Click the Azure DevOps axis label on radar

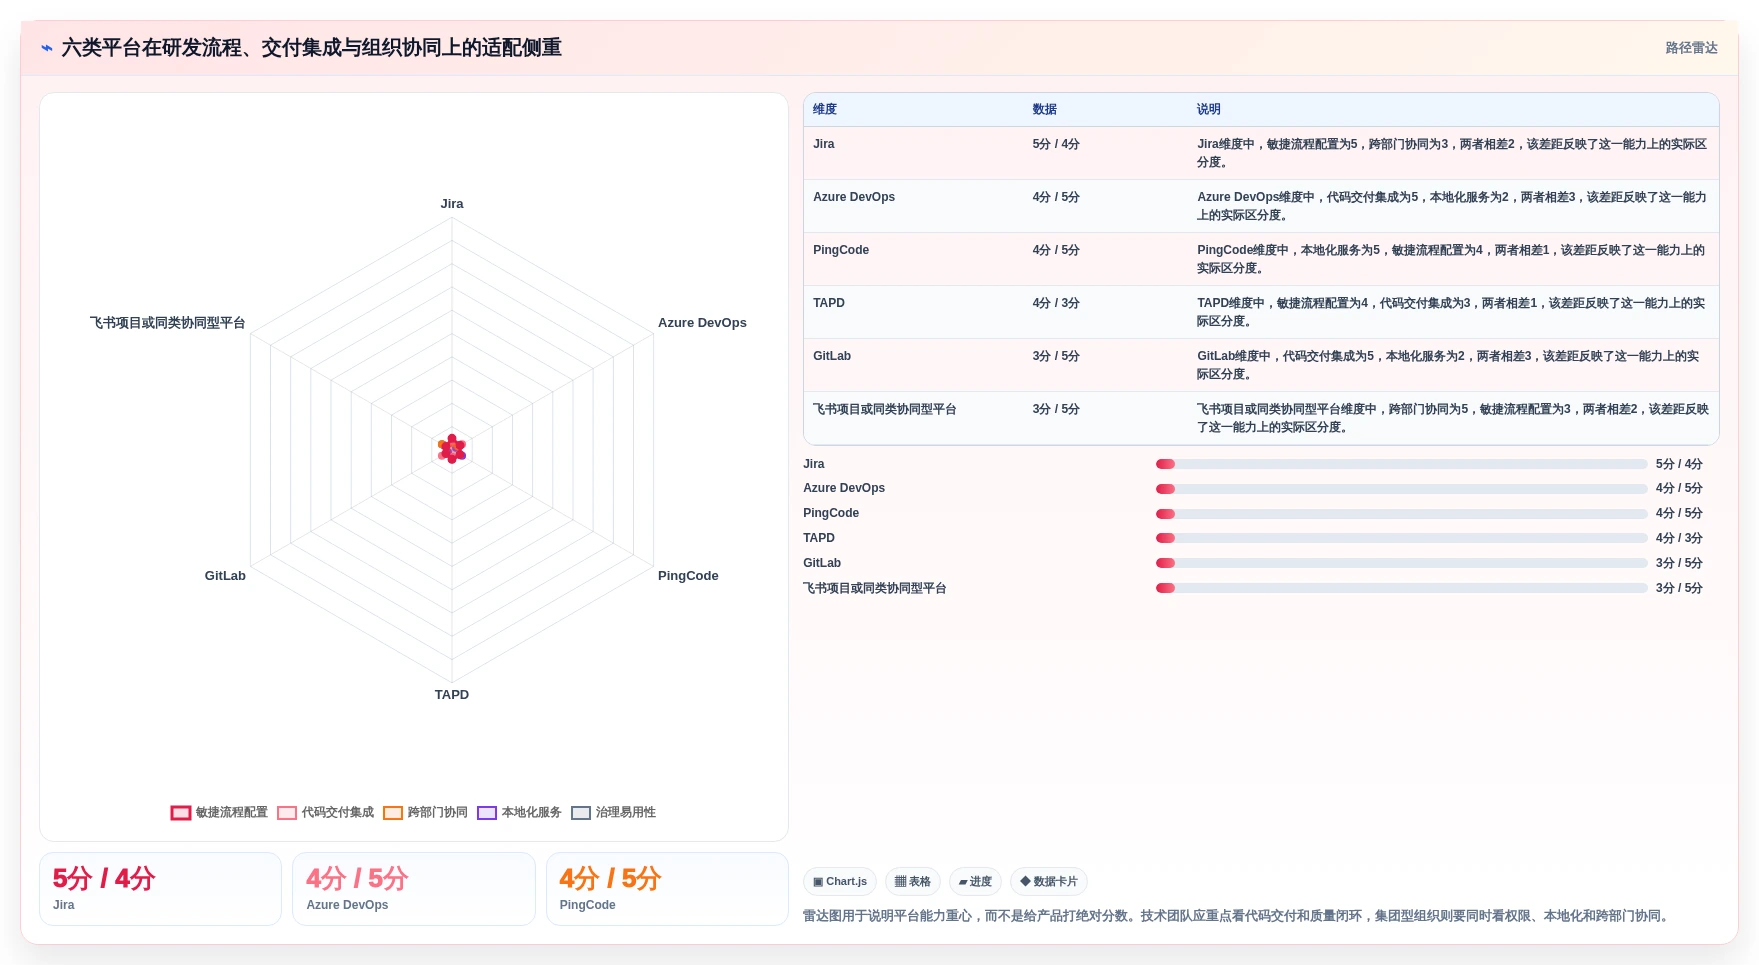[x=702, y=323]
